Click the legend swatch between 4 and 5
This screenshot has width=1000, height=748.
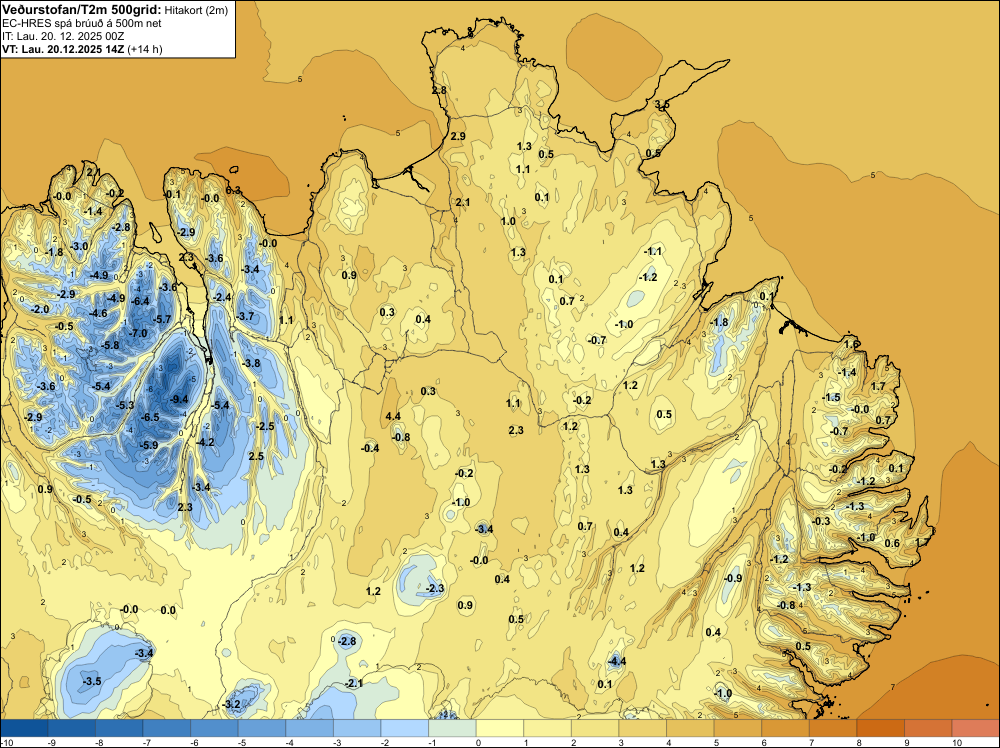691,728
